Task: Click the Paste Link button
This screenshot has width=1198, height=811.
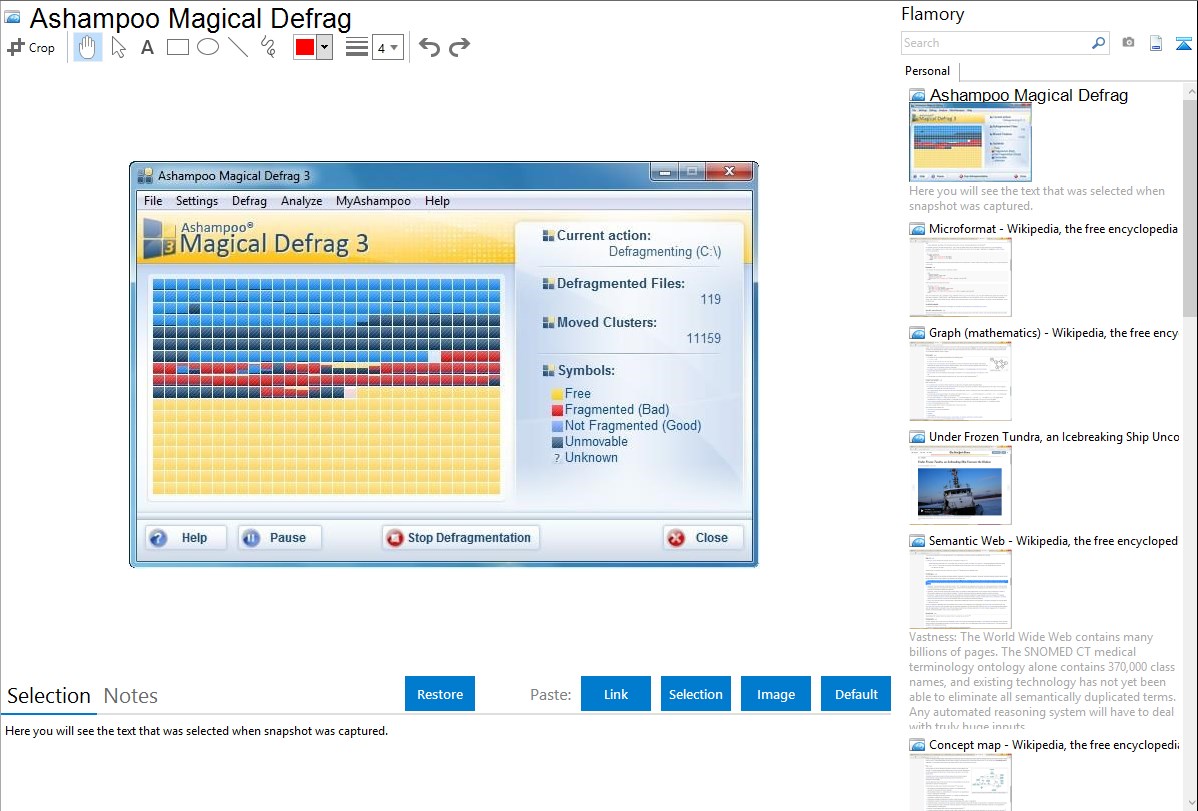Action: [616, 694]
